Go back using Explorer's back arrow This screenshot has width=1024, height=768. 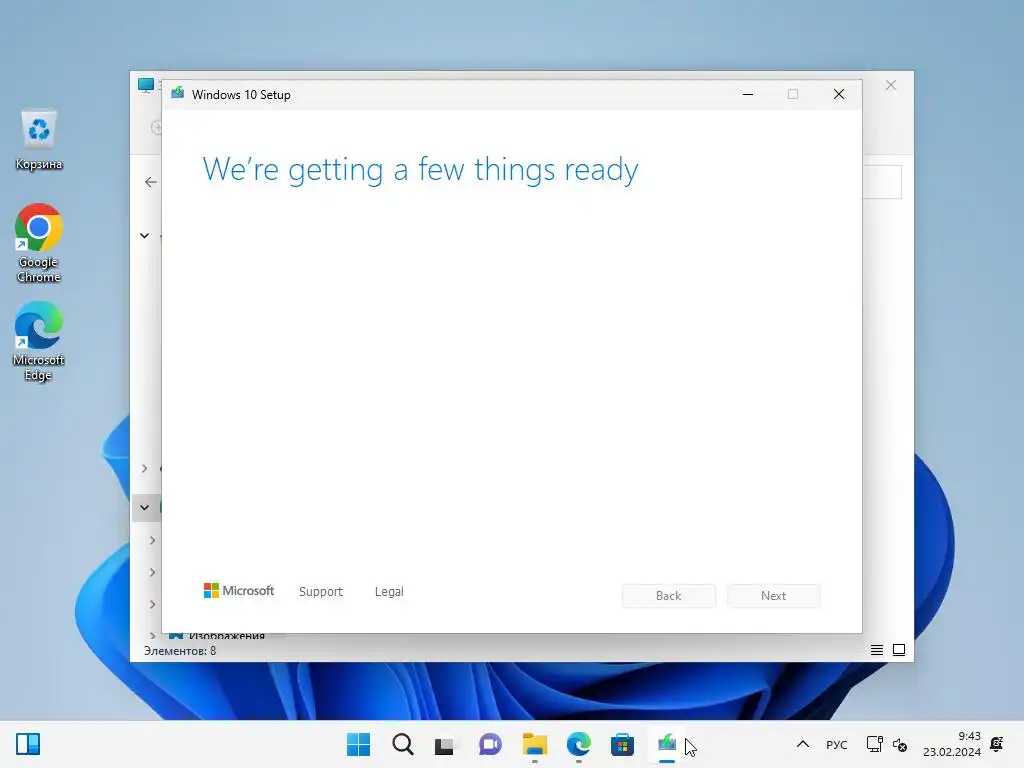(x=151, y=182)
